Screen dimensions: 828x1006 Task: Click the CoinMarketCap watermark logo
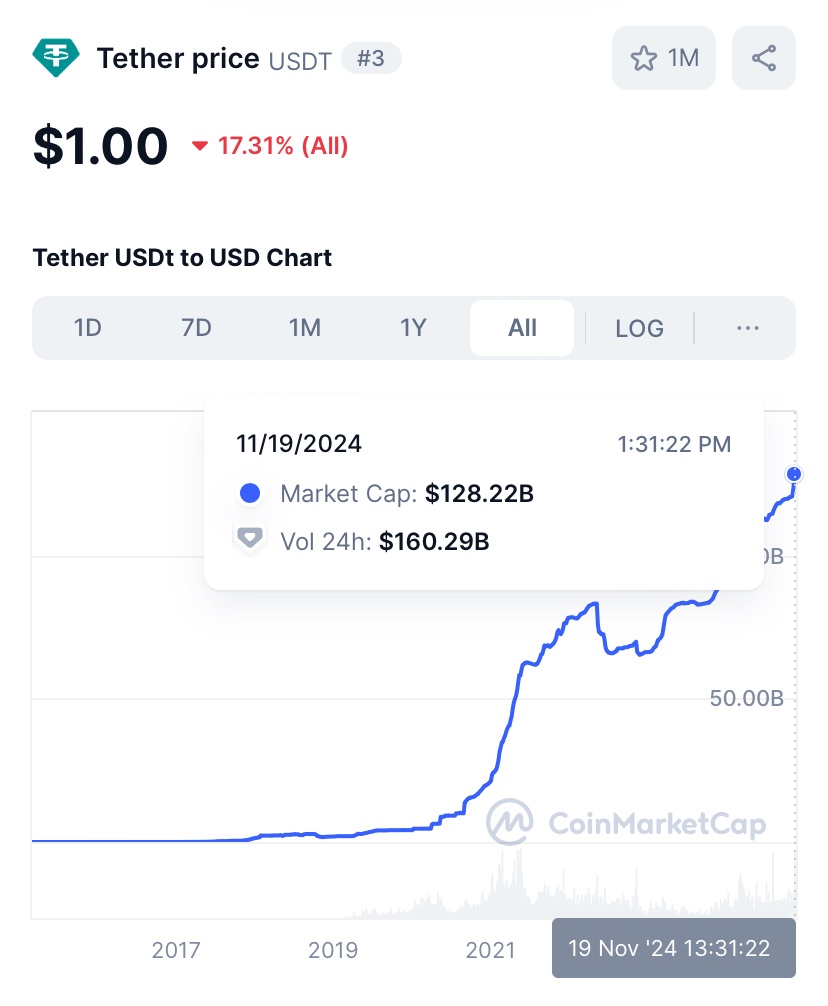tap(510, 823)
